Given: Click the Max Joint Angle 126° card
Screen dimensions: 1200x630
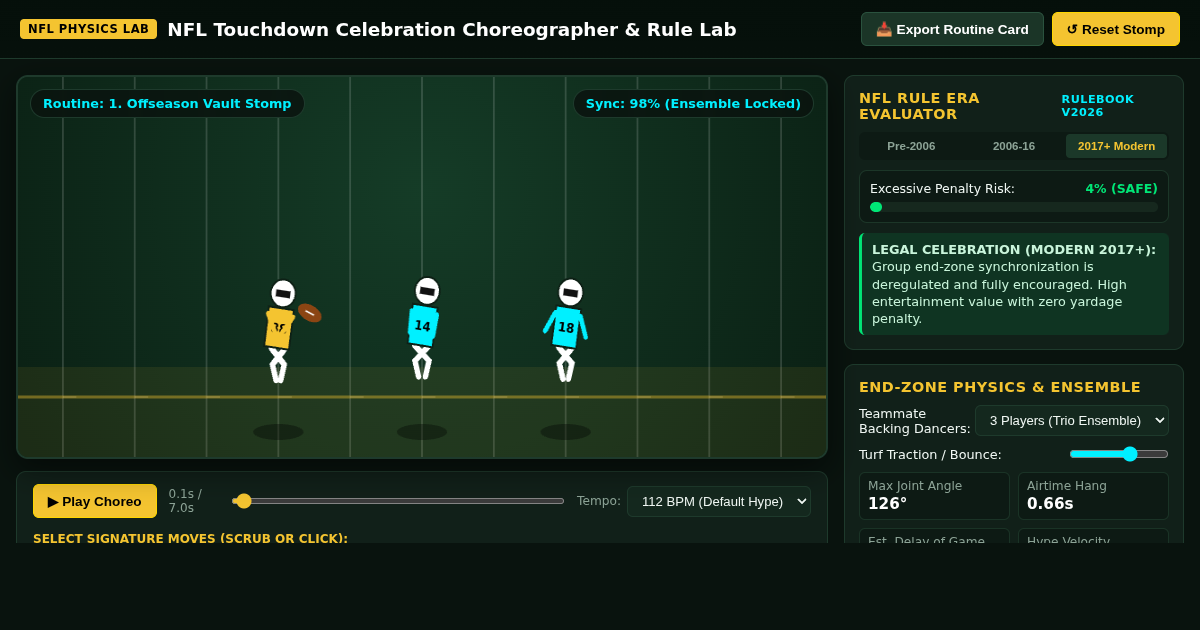Looking at the screenshot, I should pos(934,496).
